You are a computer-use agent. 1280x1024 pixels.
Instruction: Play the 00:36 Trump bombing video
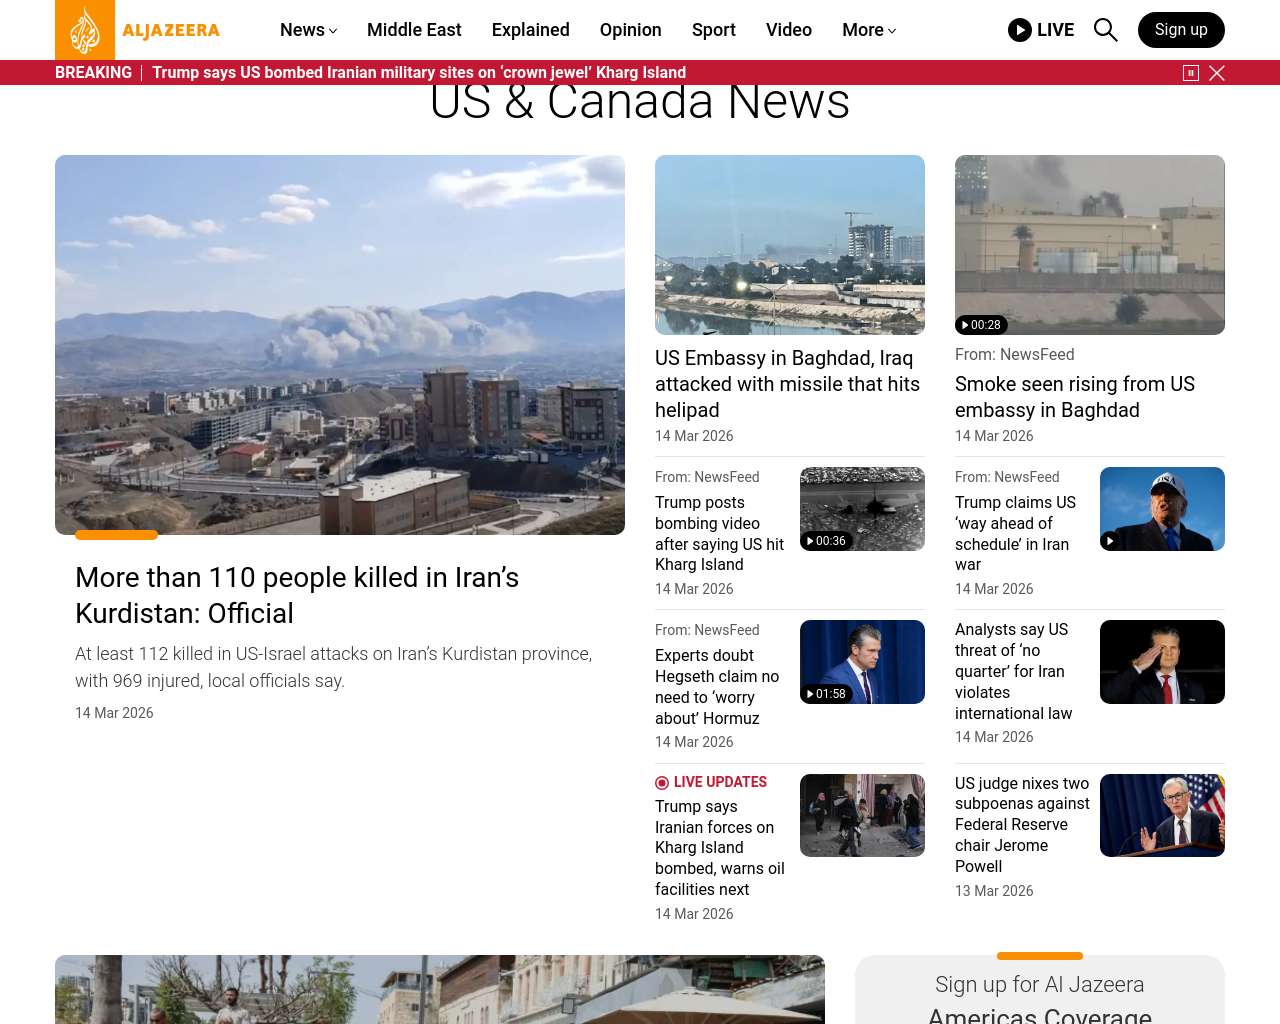tap(862, 509)
